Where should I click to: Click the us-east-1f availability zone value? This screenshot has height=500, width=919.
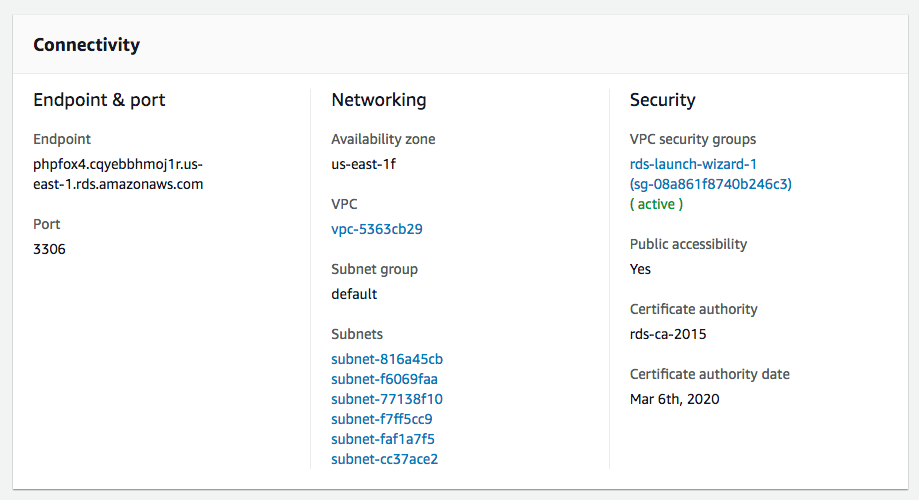click(x=370, y=164)
